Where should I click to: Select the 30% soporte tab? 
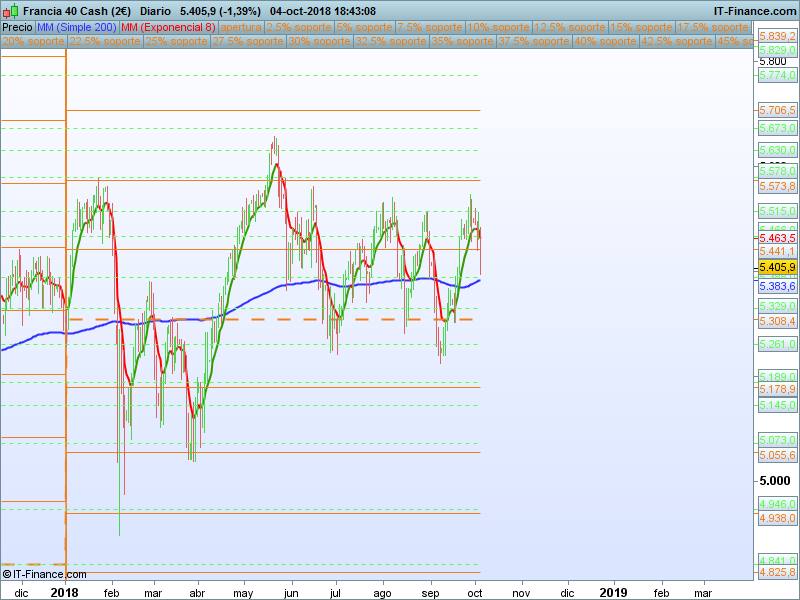[319, 41]
